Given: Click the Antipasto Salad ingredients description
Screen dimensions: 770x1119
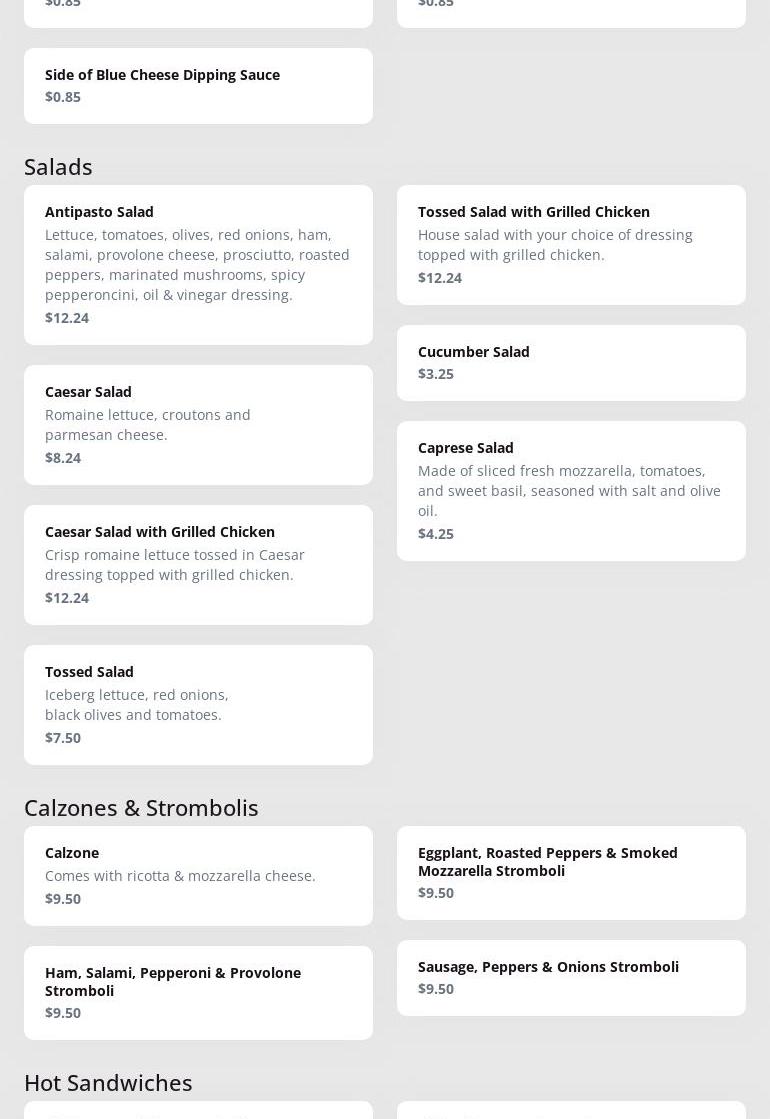Looking at the screenshot, I should pos(197,265).
